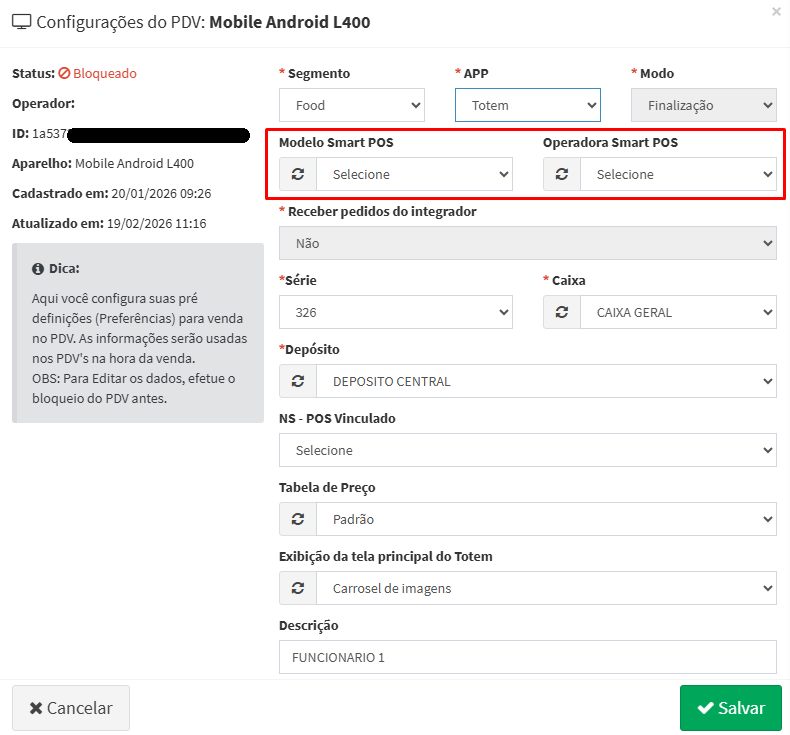Viewport: 790px width, 735px height.
Task: Reload the Depósito options
Action: coord(298,381)
